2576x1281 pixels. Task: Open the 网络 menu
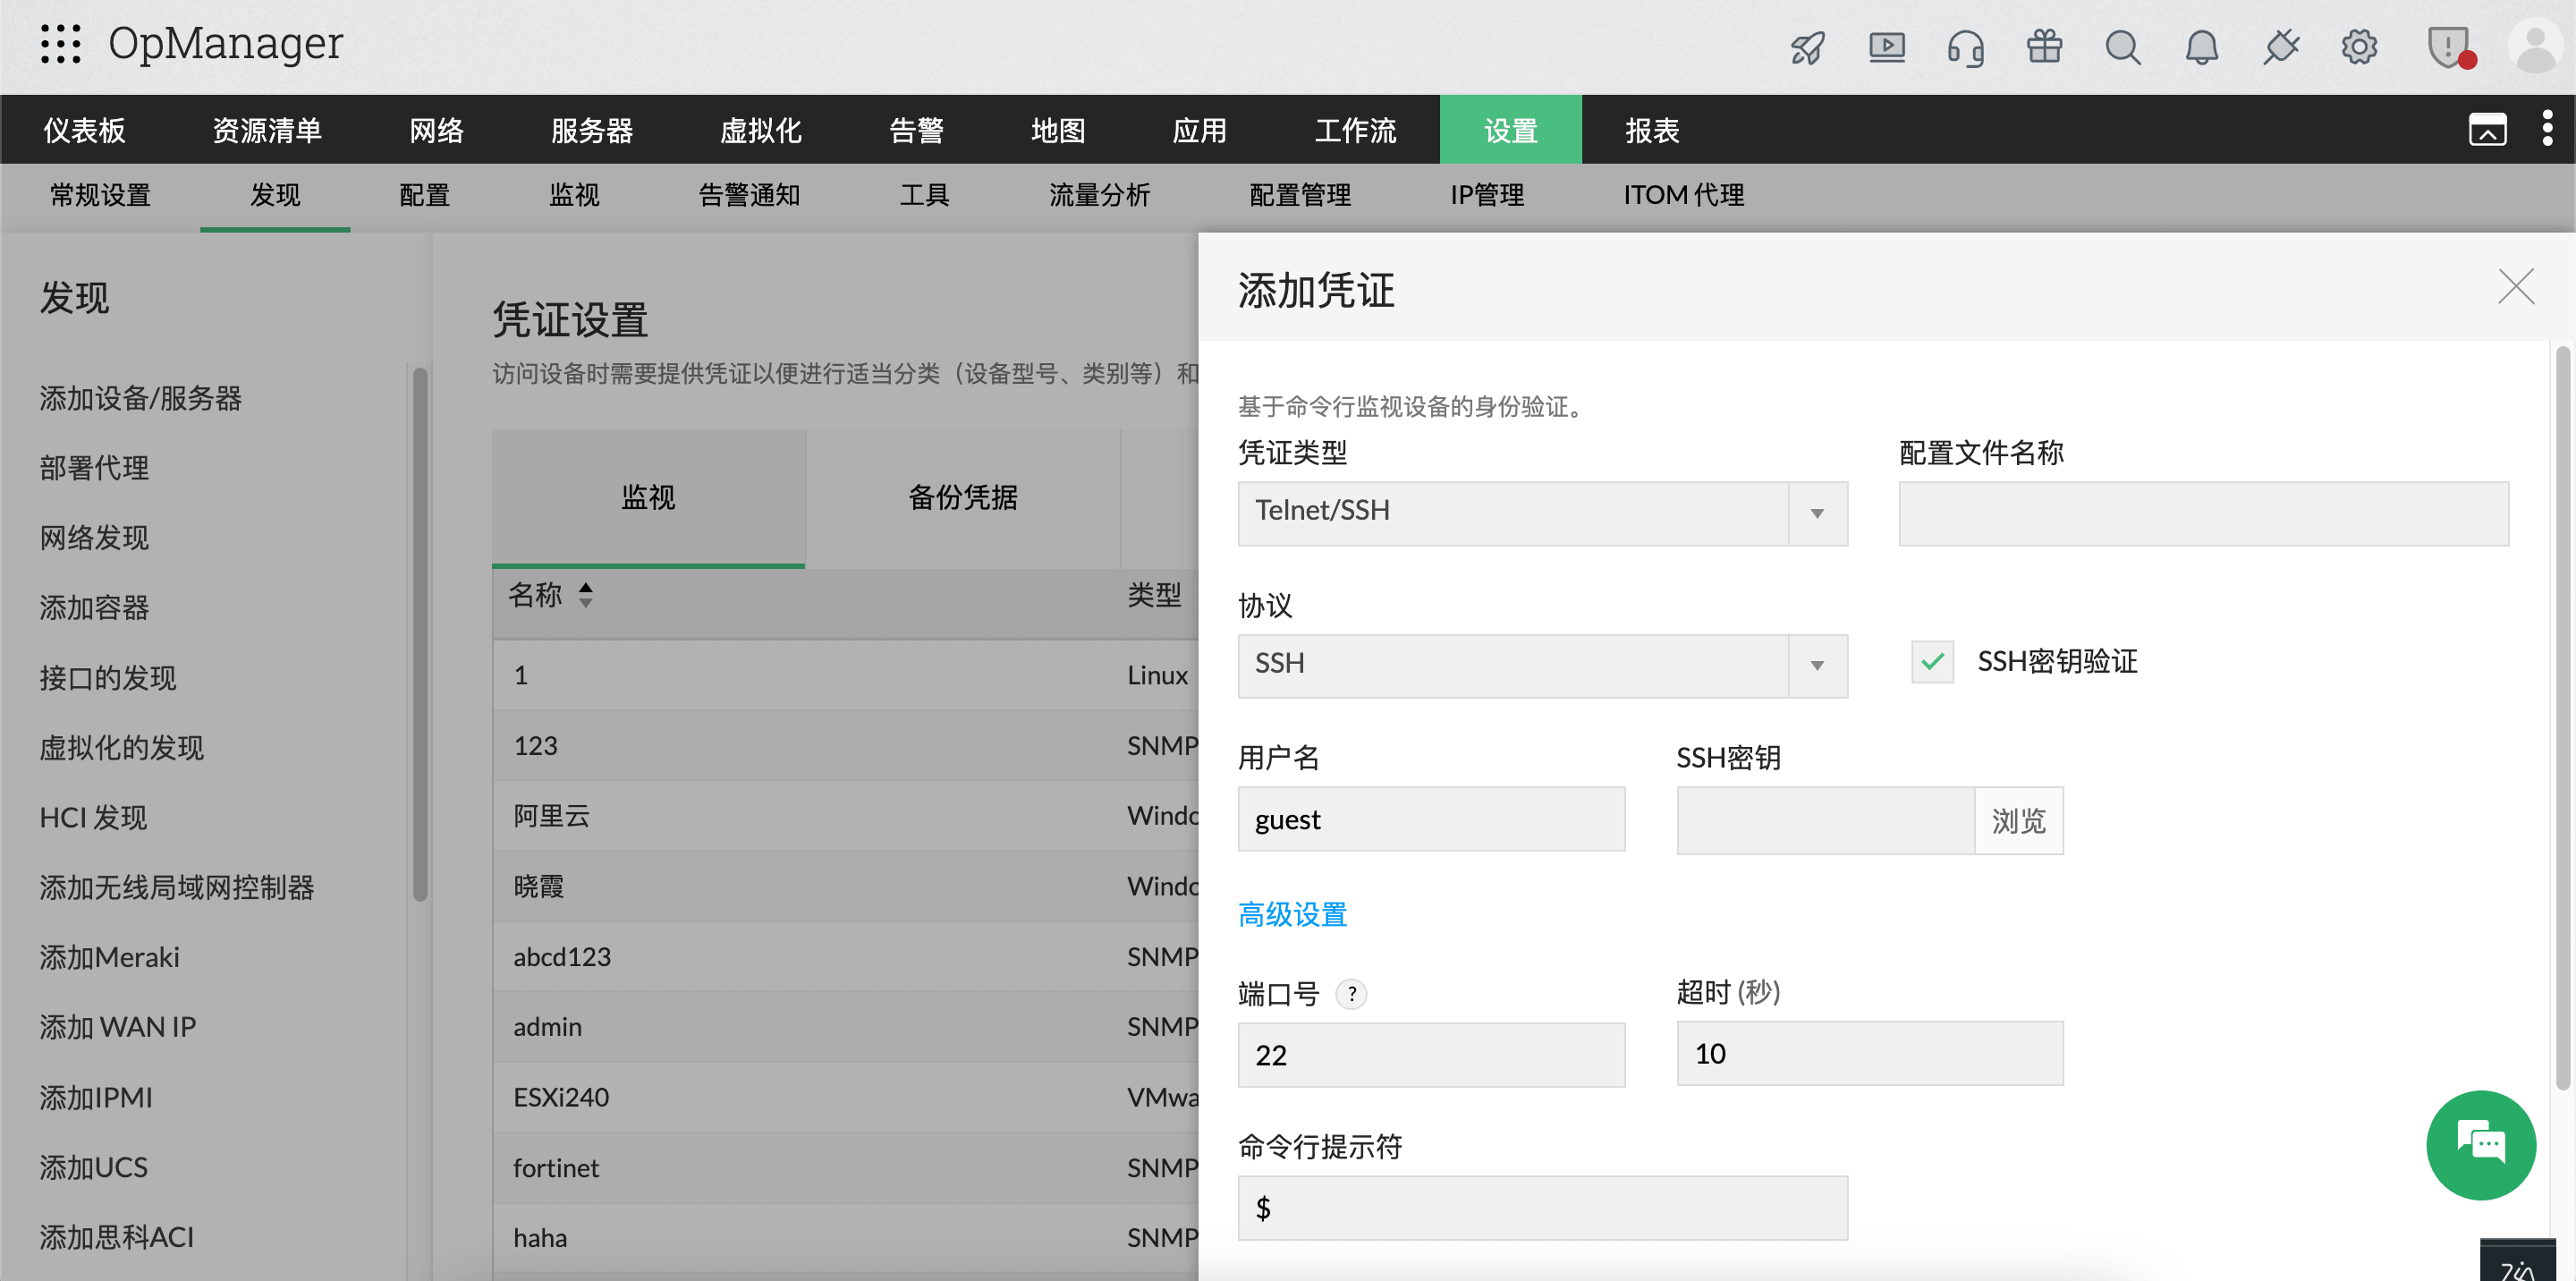click(x=436, y=130)
